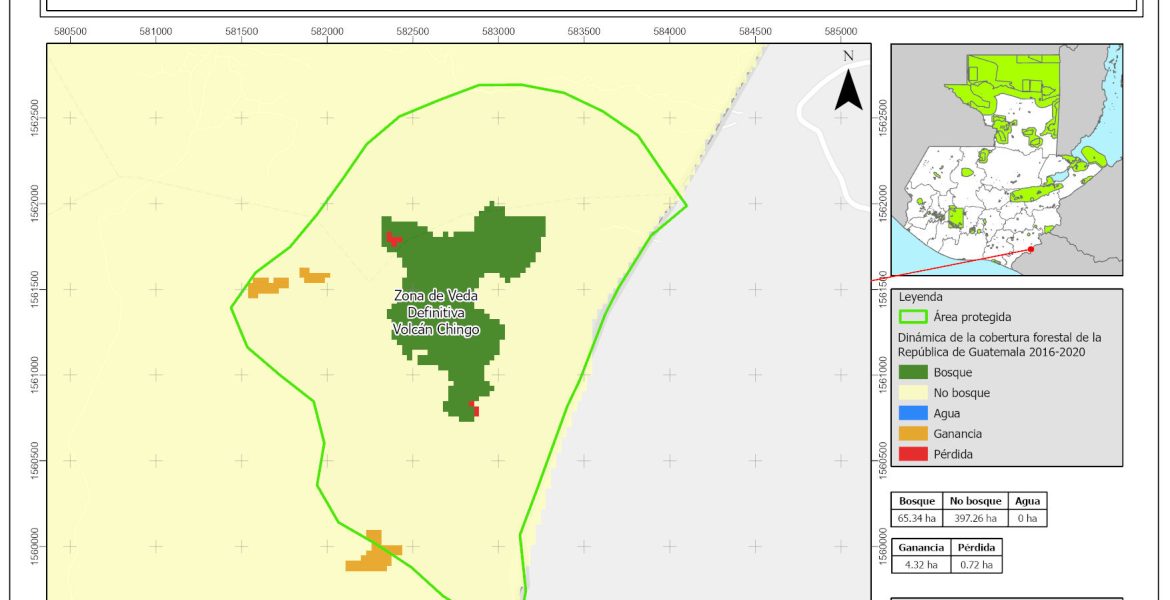
Task: Click red loss patch at forest's northwest edge
Action: (393, 239)
